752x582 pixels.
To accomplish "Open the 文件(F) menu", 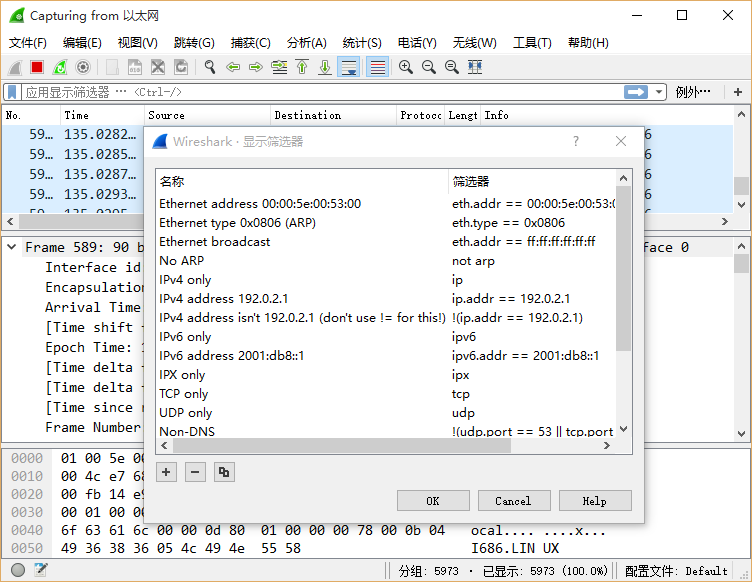I will [27, 43].
